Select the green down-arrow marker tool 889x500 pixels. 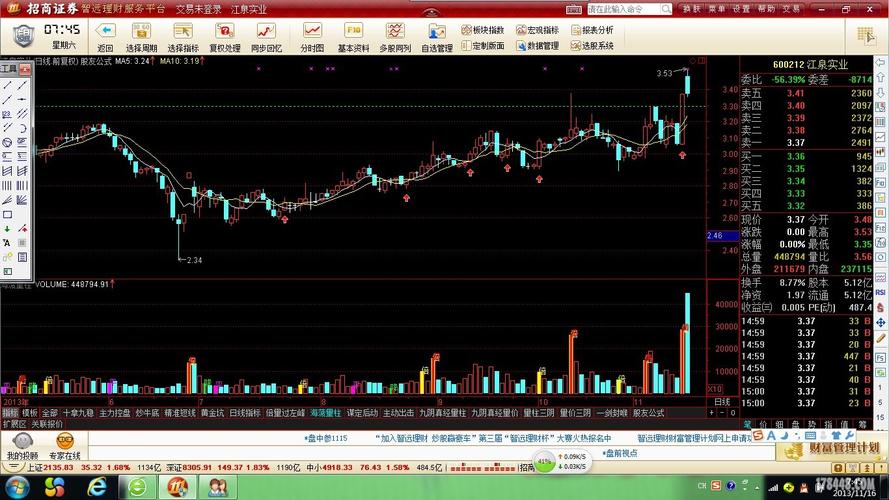coord(7,229)
